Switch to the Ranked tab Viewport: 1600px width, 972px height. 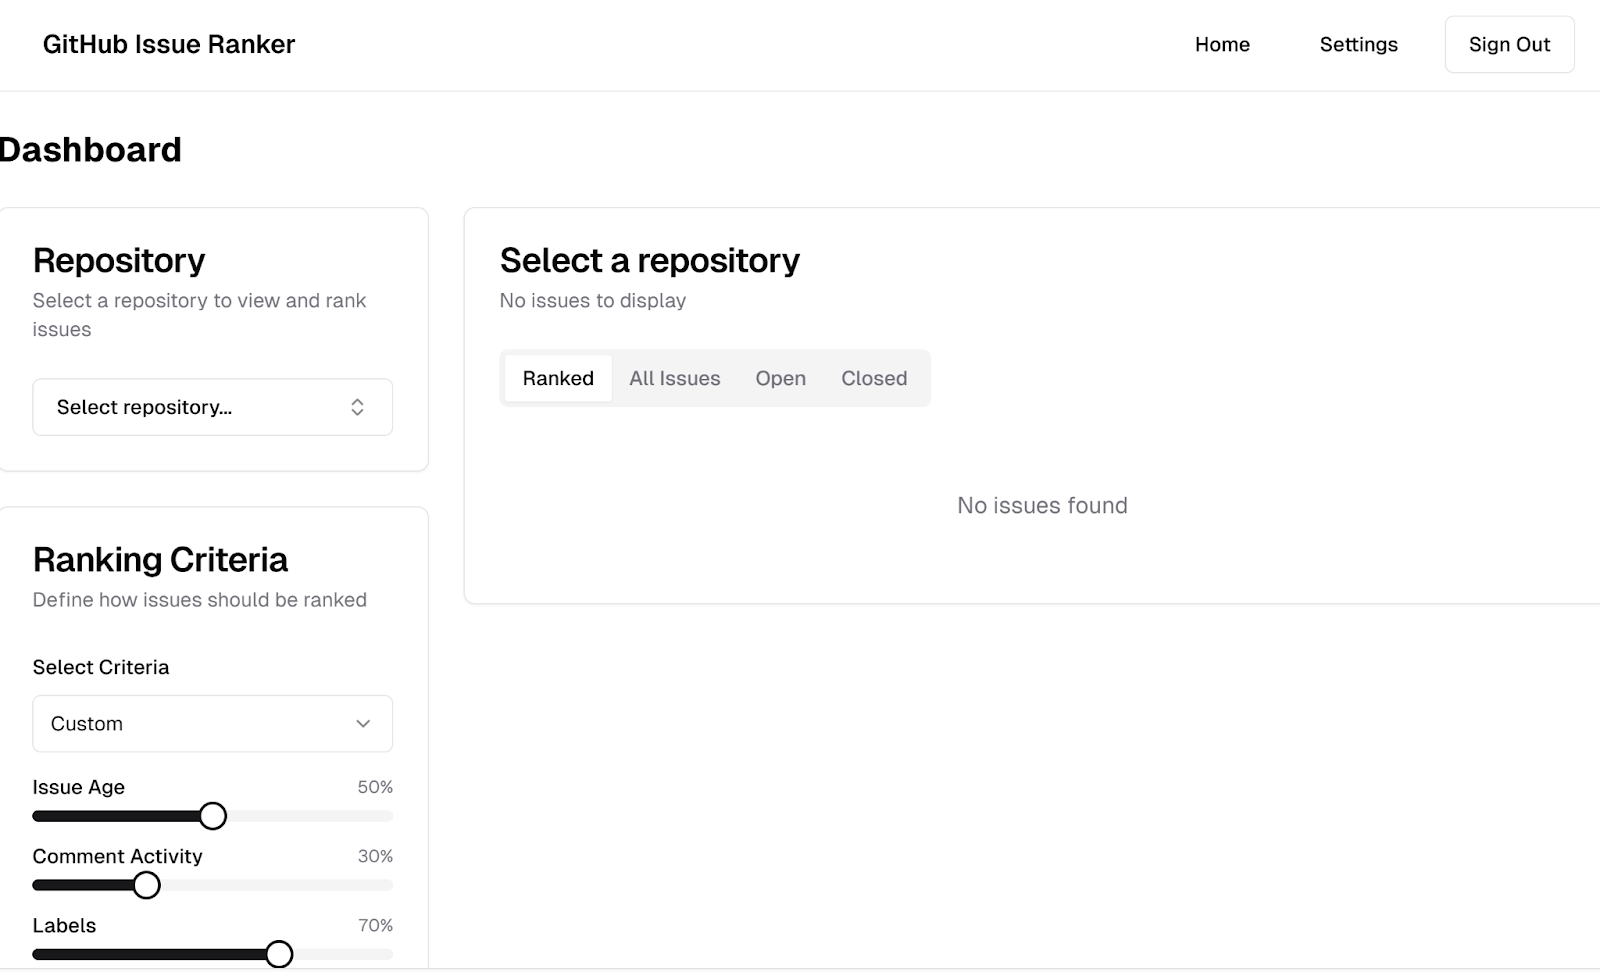point(558,378)
